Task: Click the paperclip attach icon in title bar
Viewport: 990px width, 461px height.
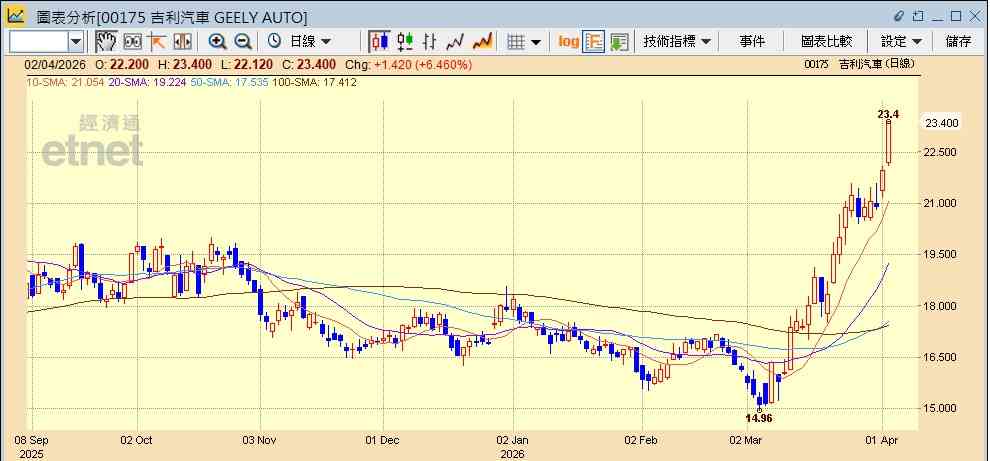Action: click(x=899, y=16)
